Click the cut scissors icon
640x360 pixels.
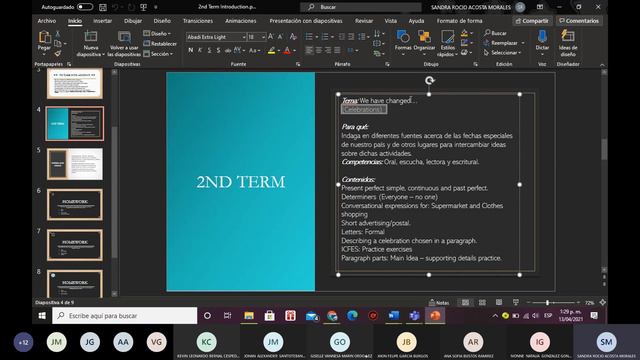58,34
